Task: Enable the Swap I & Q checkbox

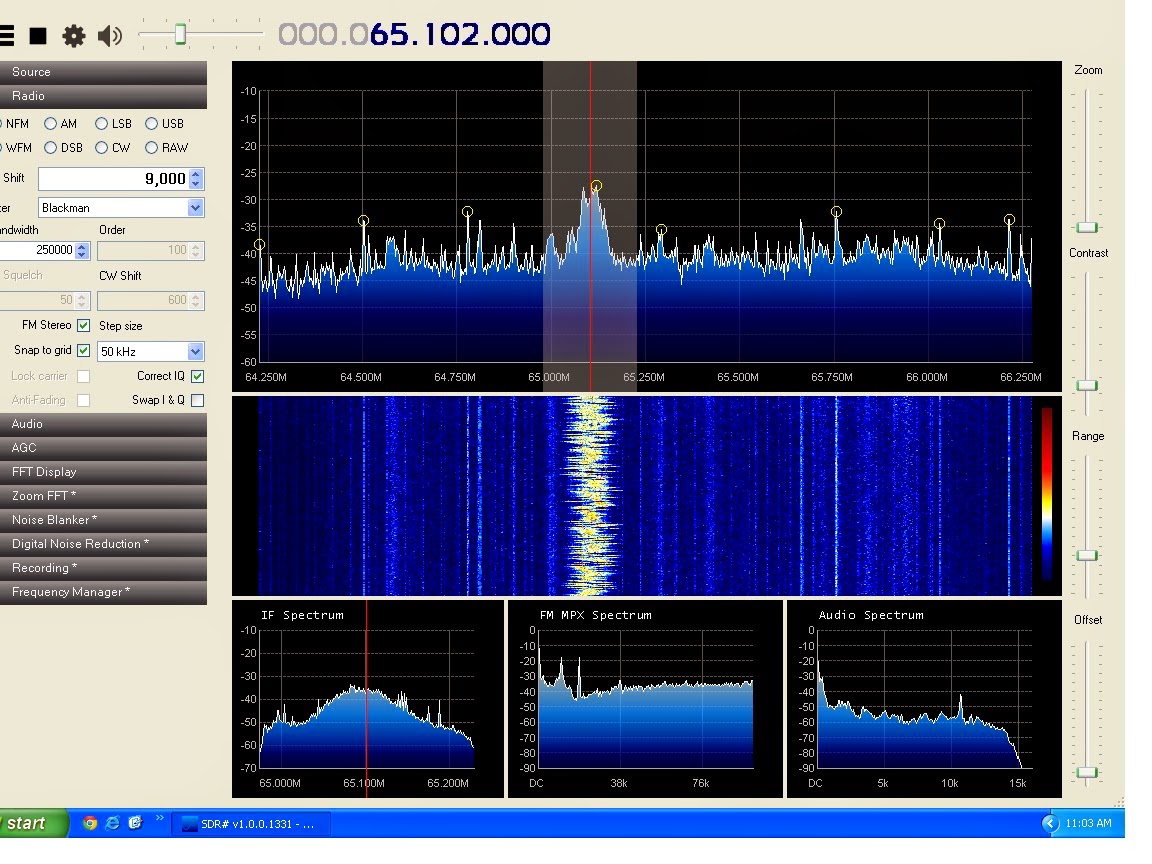Action: [198, 400]
